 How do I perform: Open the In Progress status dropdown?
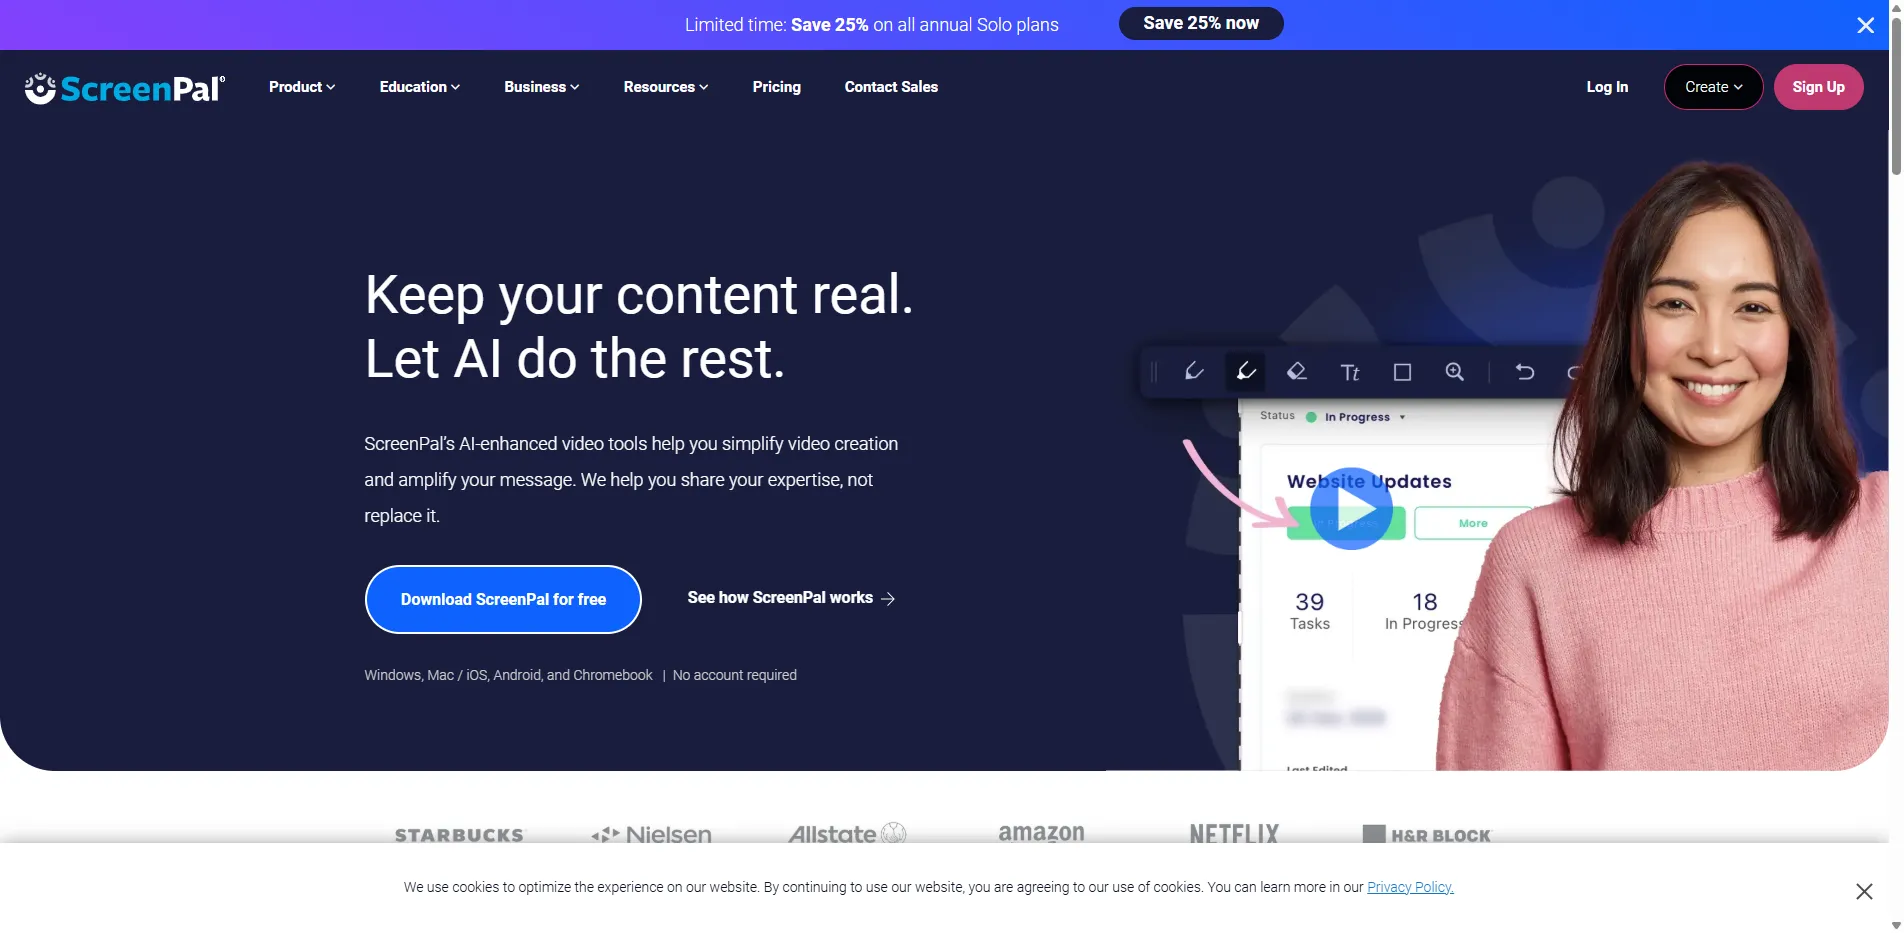pos(1356,416)
